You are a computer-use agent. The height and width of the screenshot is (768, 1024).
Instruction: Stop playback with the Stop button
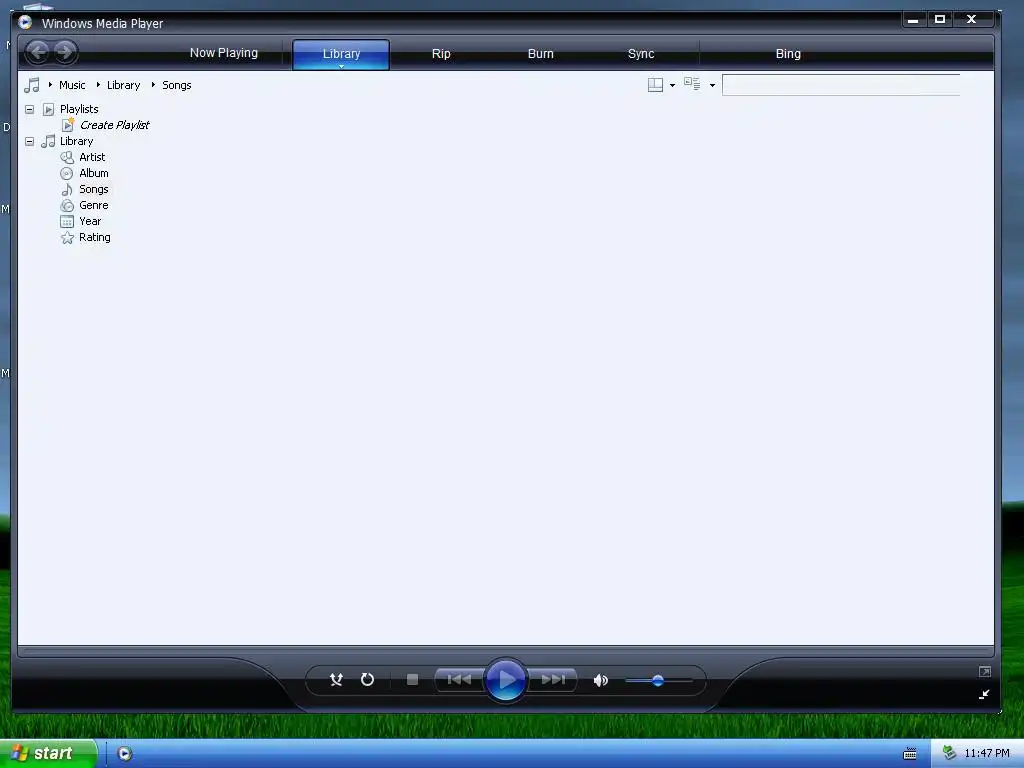click(x=412, y=680)
